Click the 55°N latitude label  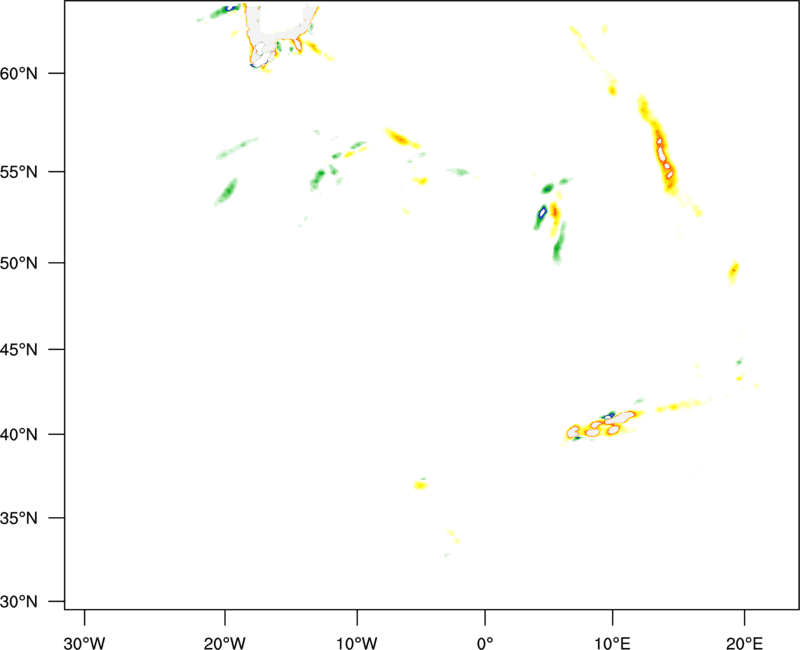[x=19, y=172]
